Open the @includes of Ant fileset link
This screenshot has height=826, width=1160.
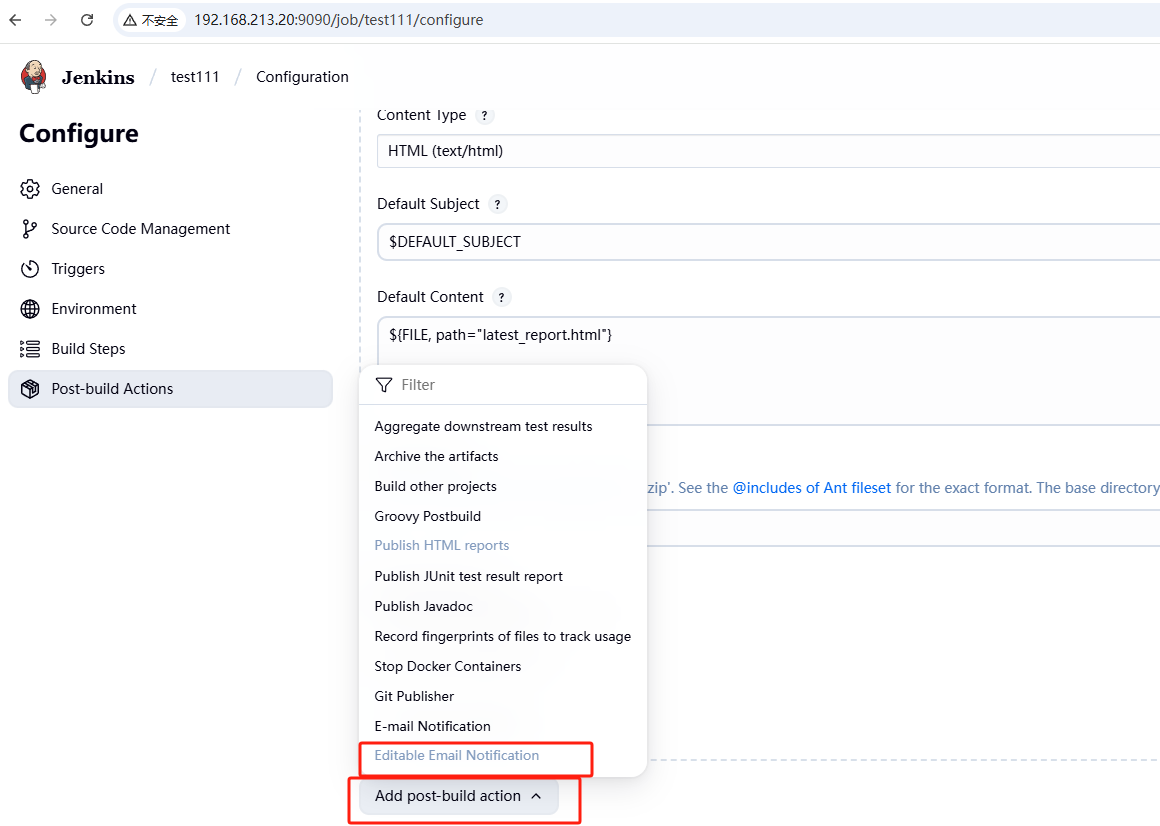(x=811, y=488)
